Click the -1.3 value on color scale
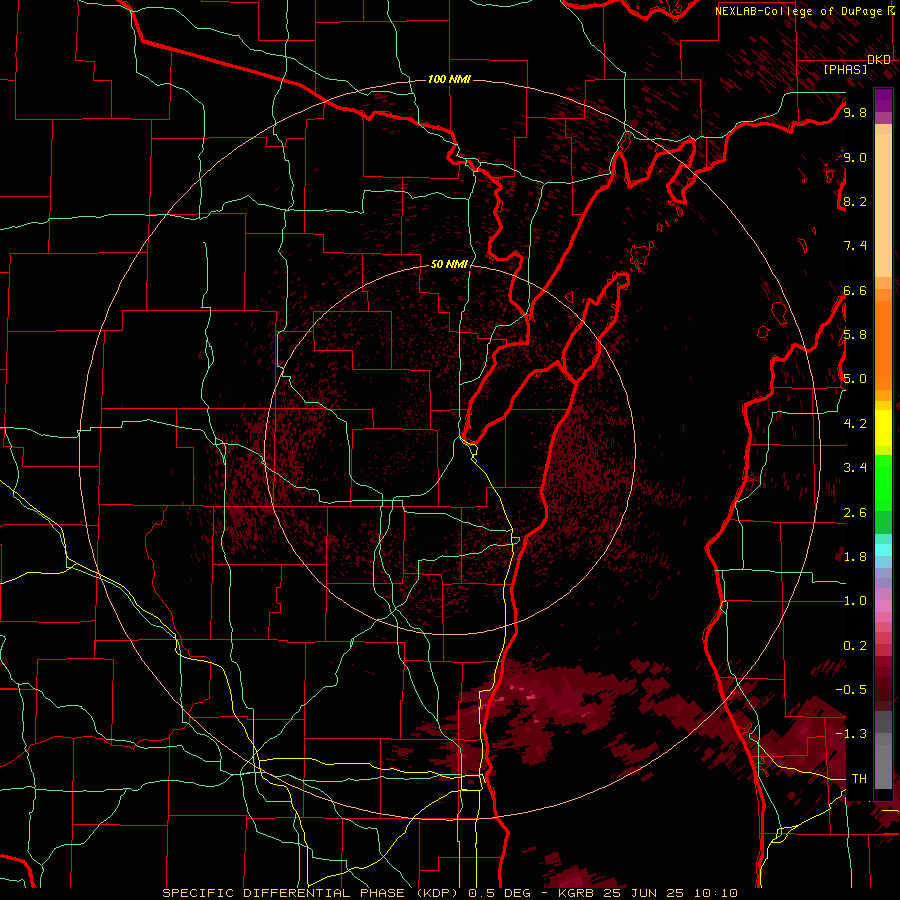Screen dimensions: 900x900 852,734
